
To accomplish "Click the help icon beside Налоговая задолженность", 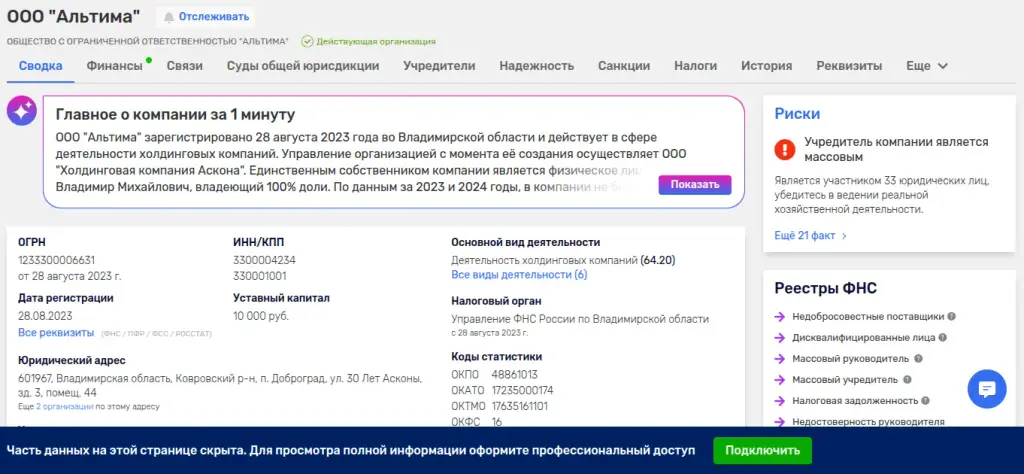I will (x=925, y=400).
